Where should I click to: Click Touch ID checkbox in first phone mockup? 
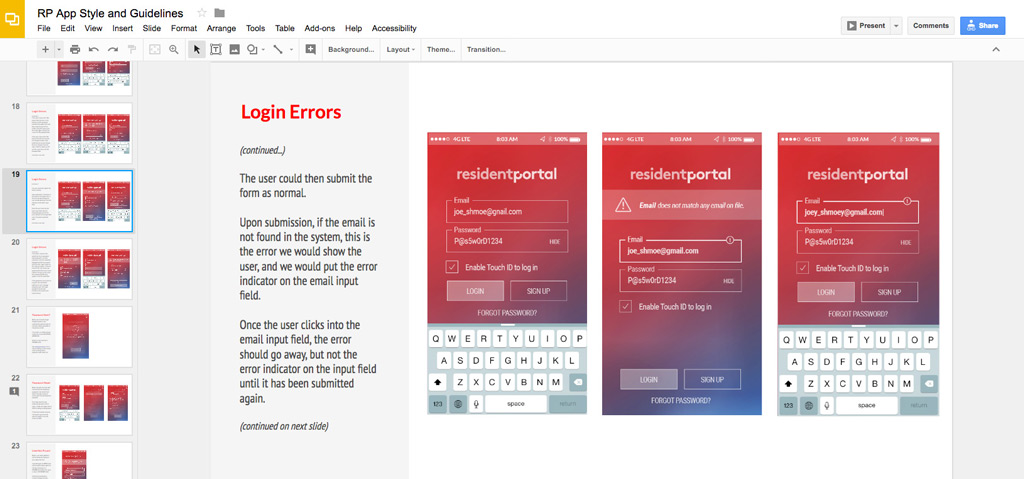pos(452,267)
